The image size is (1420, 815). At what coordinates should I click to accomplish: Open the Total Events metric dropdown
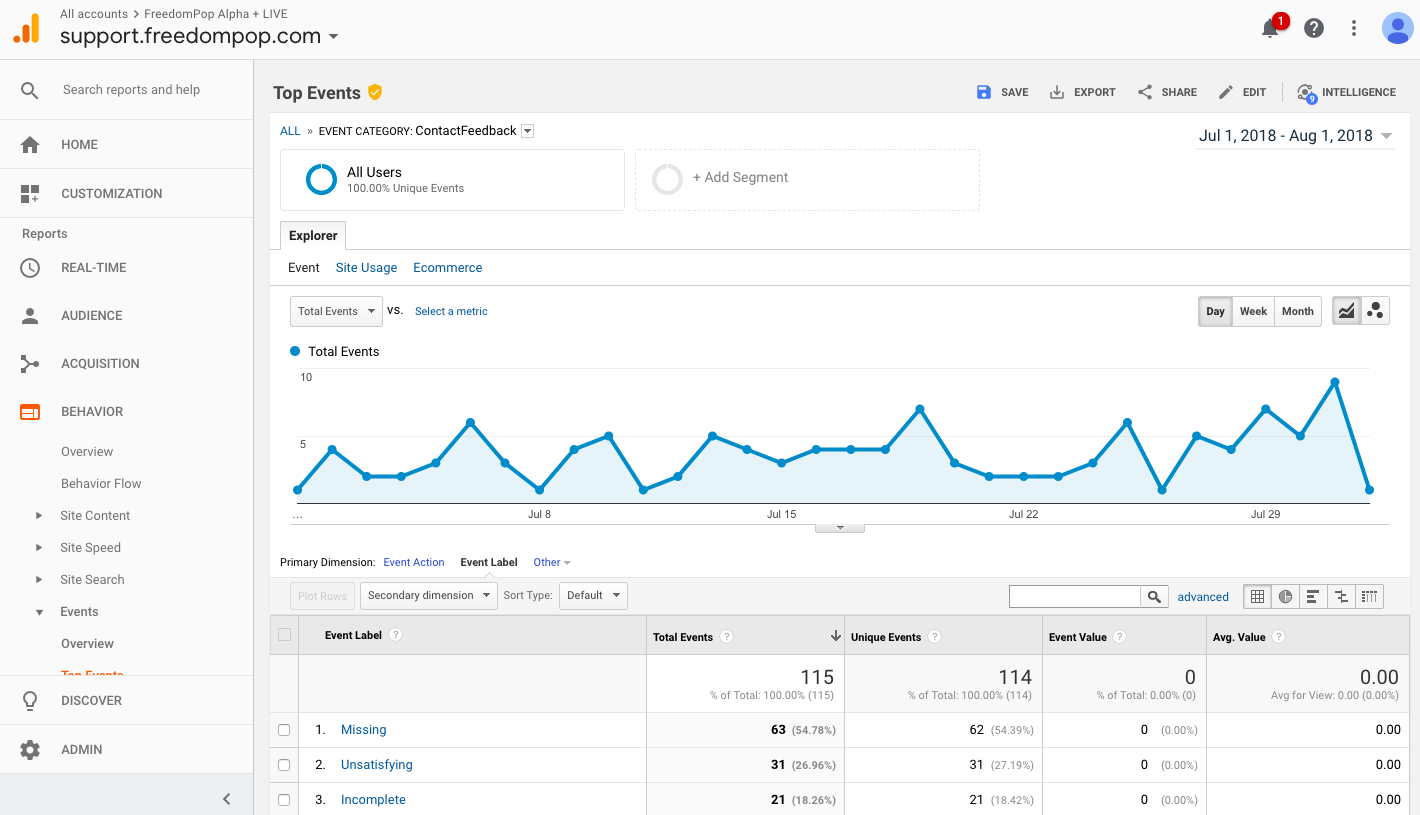tap(336, 311)
